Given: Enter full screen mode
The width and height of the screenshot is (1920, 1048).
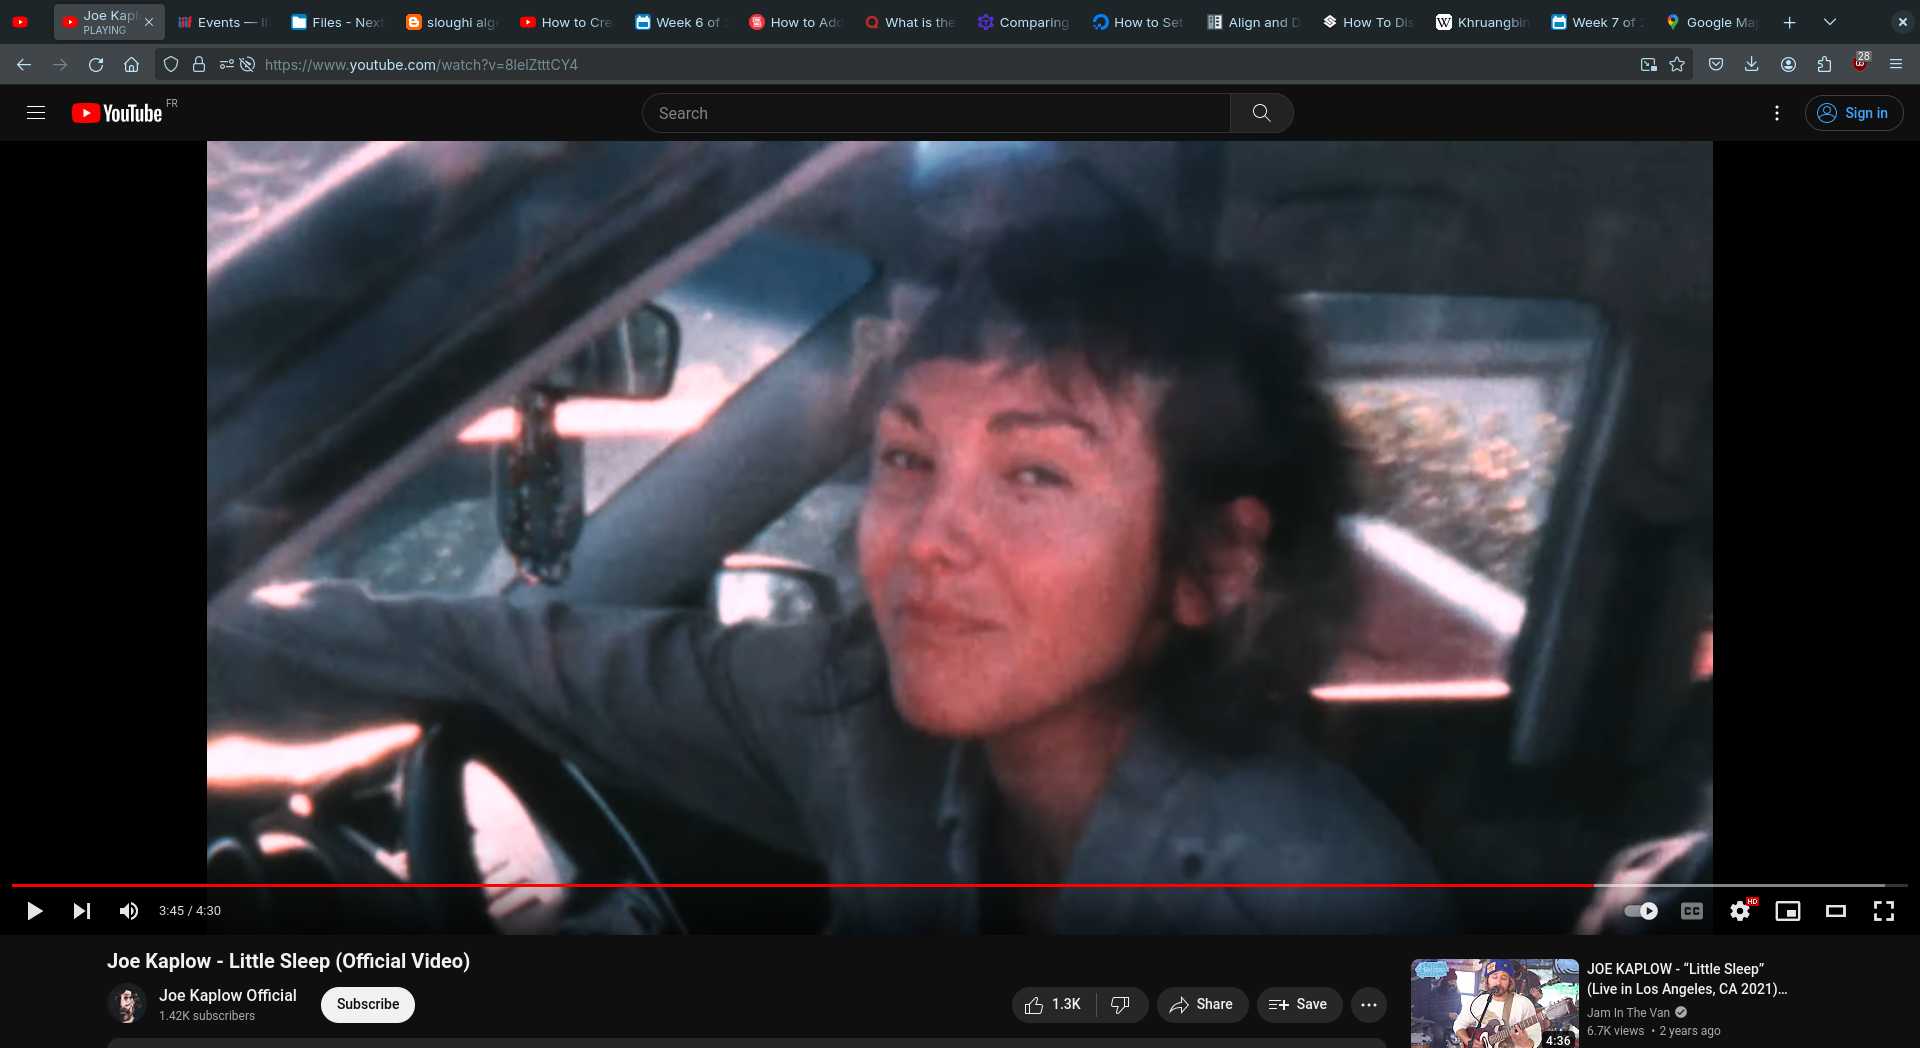Looking at the screenshot, I should 1884,911.
